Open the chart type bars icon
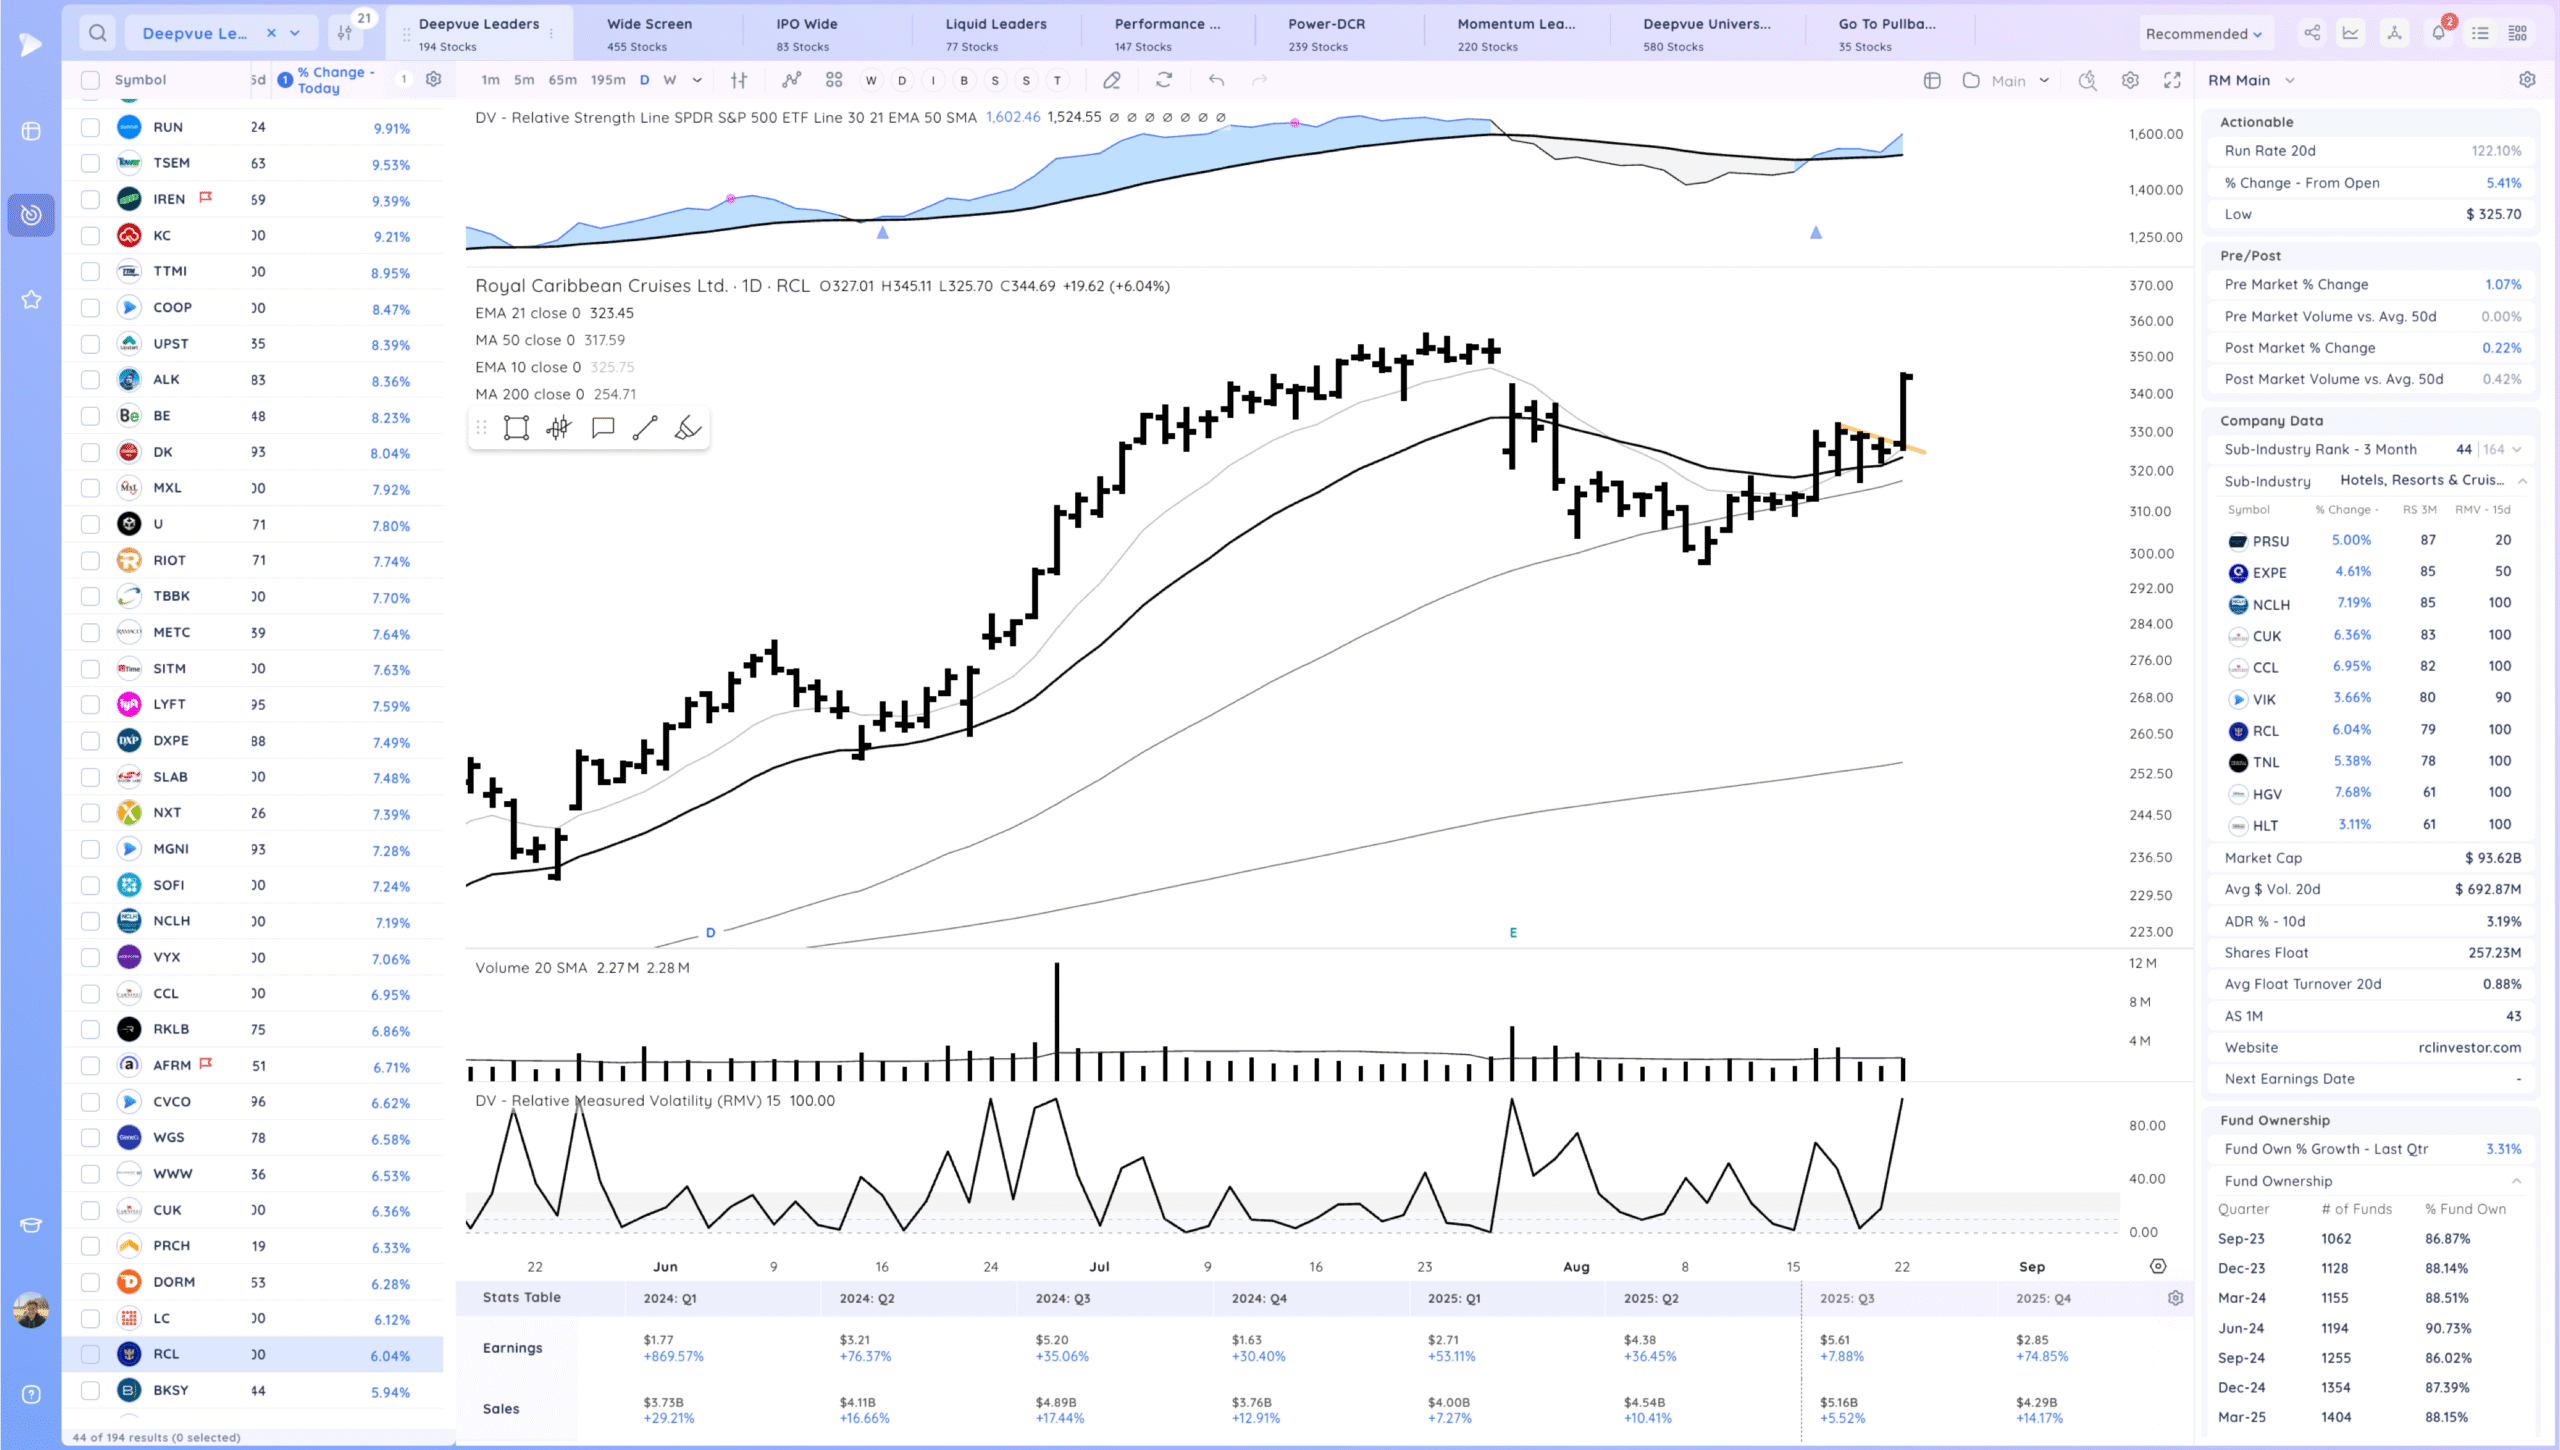Image resolution: width=2560 pixels, height=1450 pixels. pos(739,80)
